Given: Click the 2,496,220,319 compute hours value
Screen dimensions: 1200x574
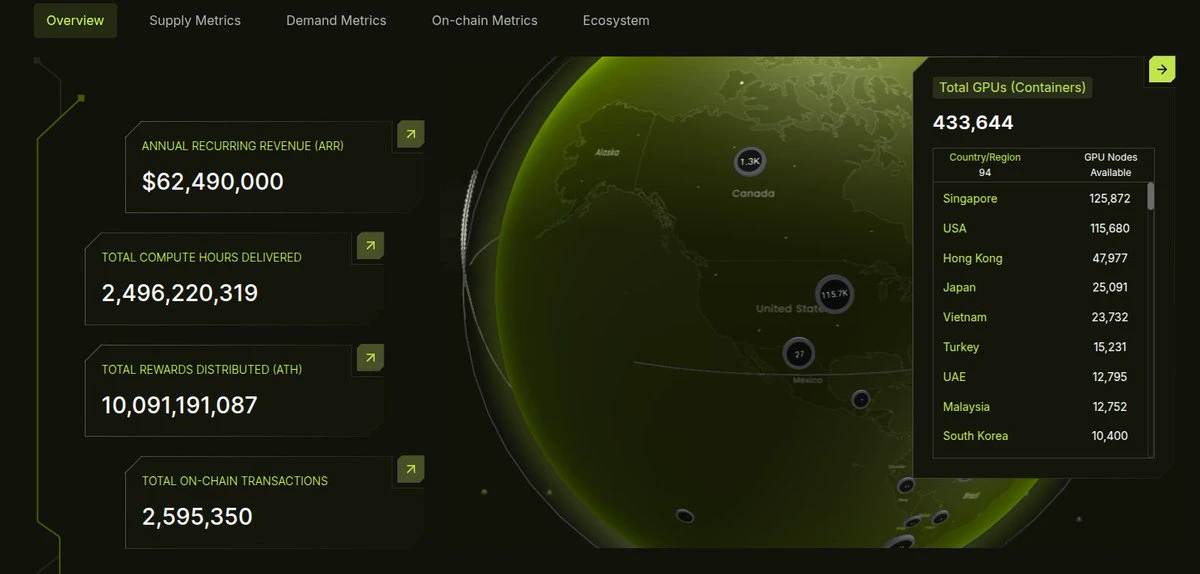Looking at the screenshot, I should coord(180,293).
